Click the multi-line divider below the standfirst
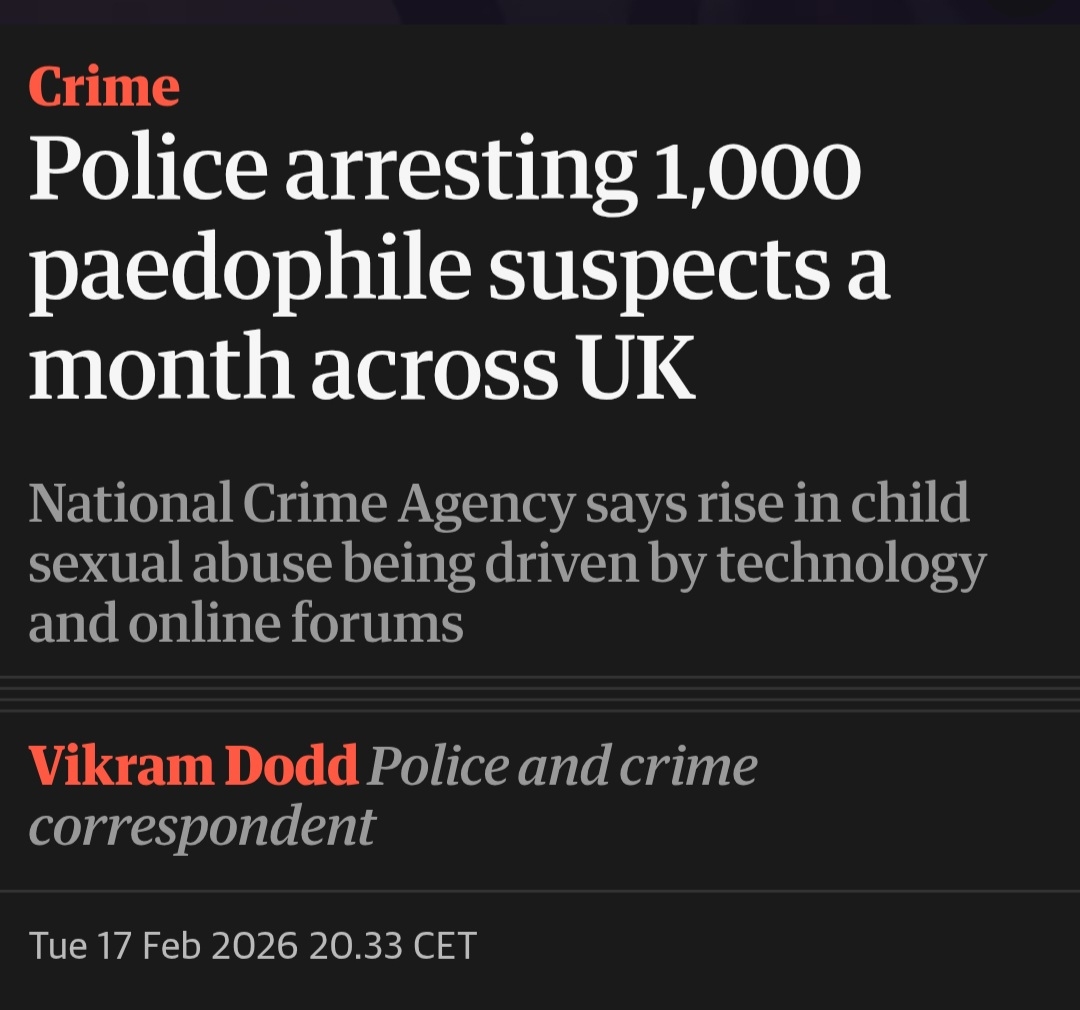This screenshot has height=1010, width=1080. (x=540, y=695)
